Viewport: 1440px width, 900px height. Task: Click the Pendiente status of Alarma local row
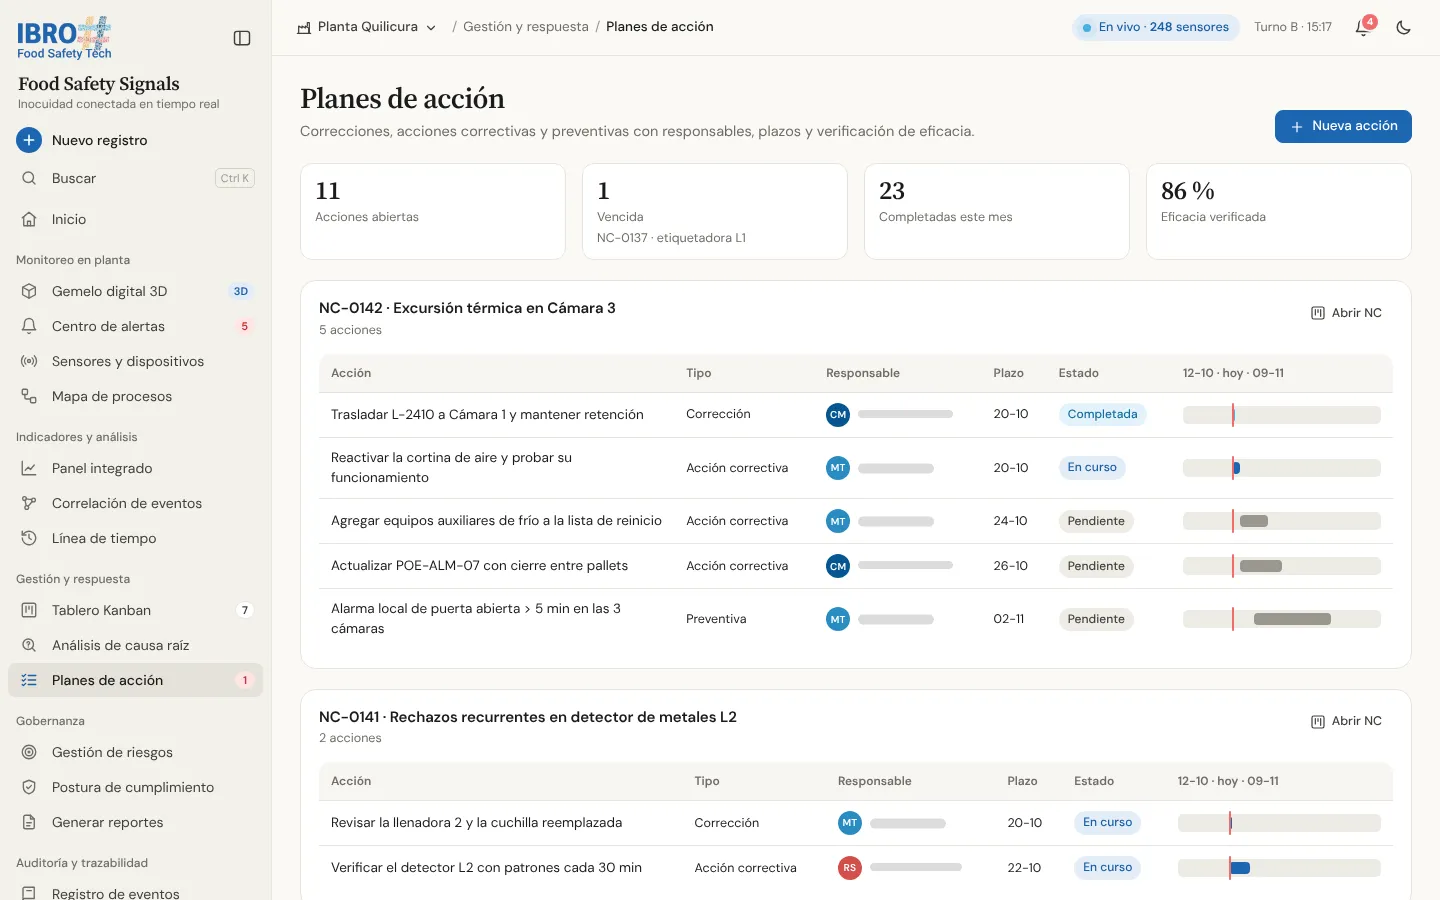pos(1096,619)
